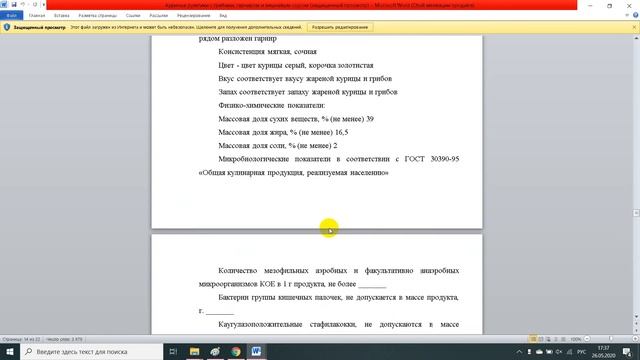Viewport: 640px width, 360px height.
Task: Click the OneDrive cloud tray icon
Action: (539, 352)
